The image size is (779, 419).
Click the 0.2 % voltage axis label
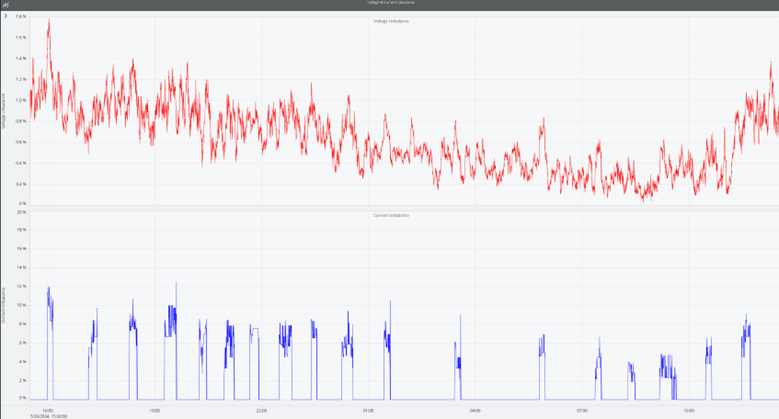21,183
